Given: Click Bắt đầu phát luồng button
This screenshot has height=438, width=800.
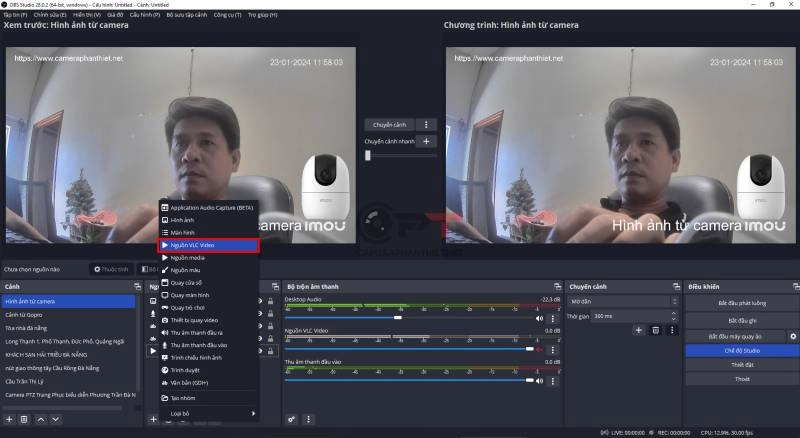Looking at the screenshot, I should pyautogui.click(x=742, y=303).
